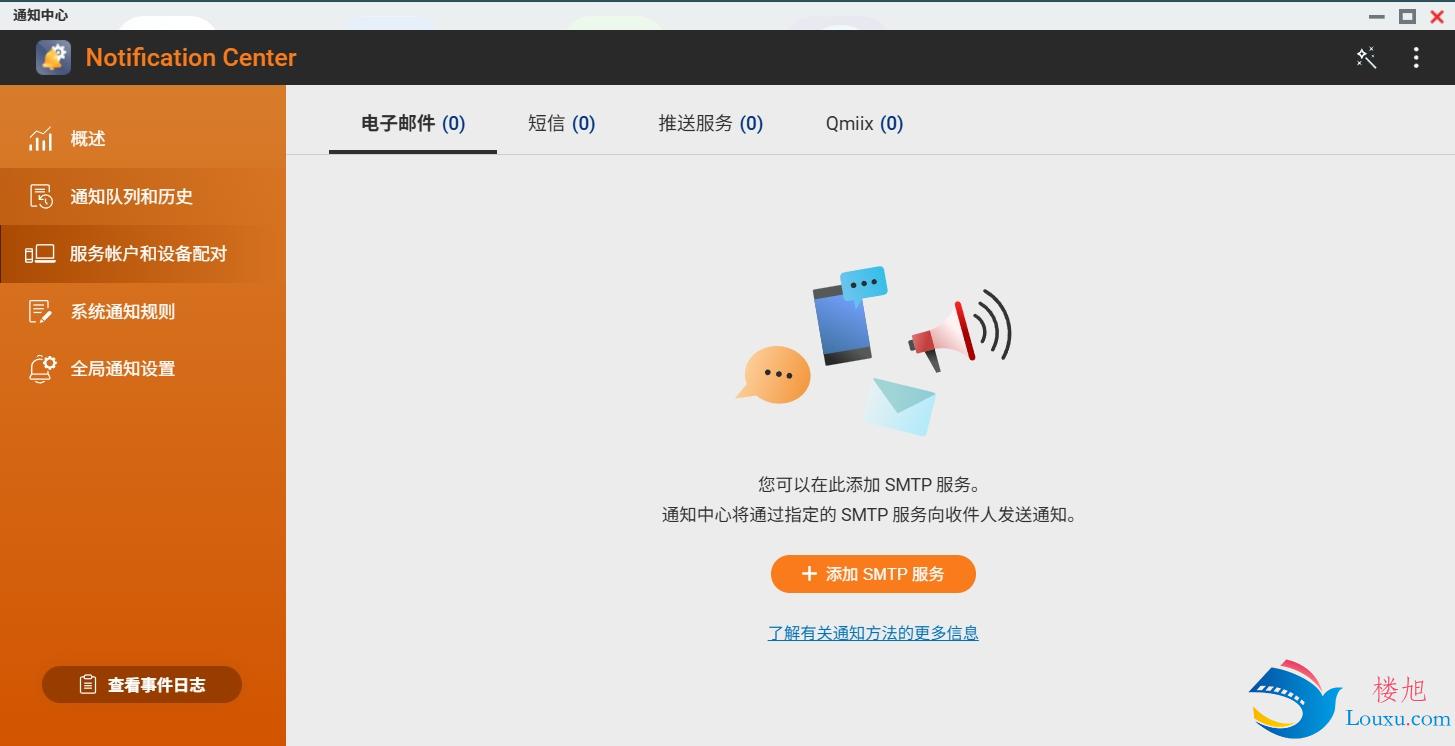Open the setup wizard wand icon
The width and height of the screenshot is (1455, 746).
point(1366,58)
